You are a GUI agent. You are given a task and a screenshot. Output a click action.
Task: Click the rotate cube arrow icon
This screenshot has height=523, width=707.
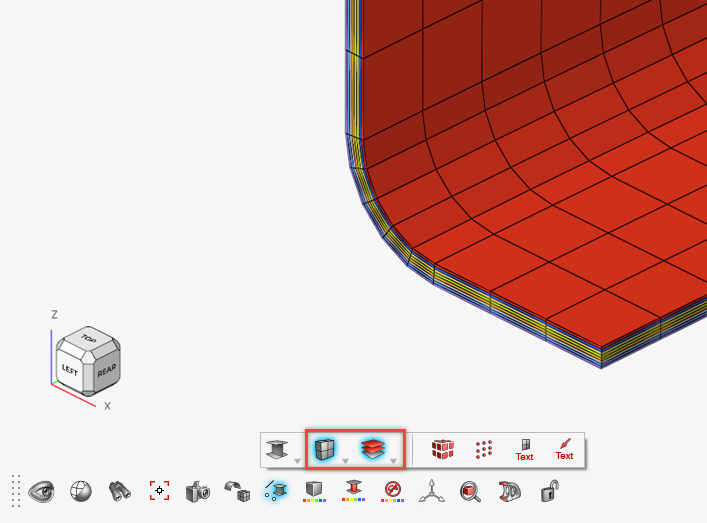pos(237,491)
